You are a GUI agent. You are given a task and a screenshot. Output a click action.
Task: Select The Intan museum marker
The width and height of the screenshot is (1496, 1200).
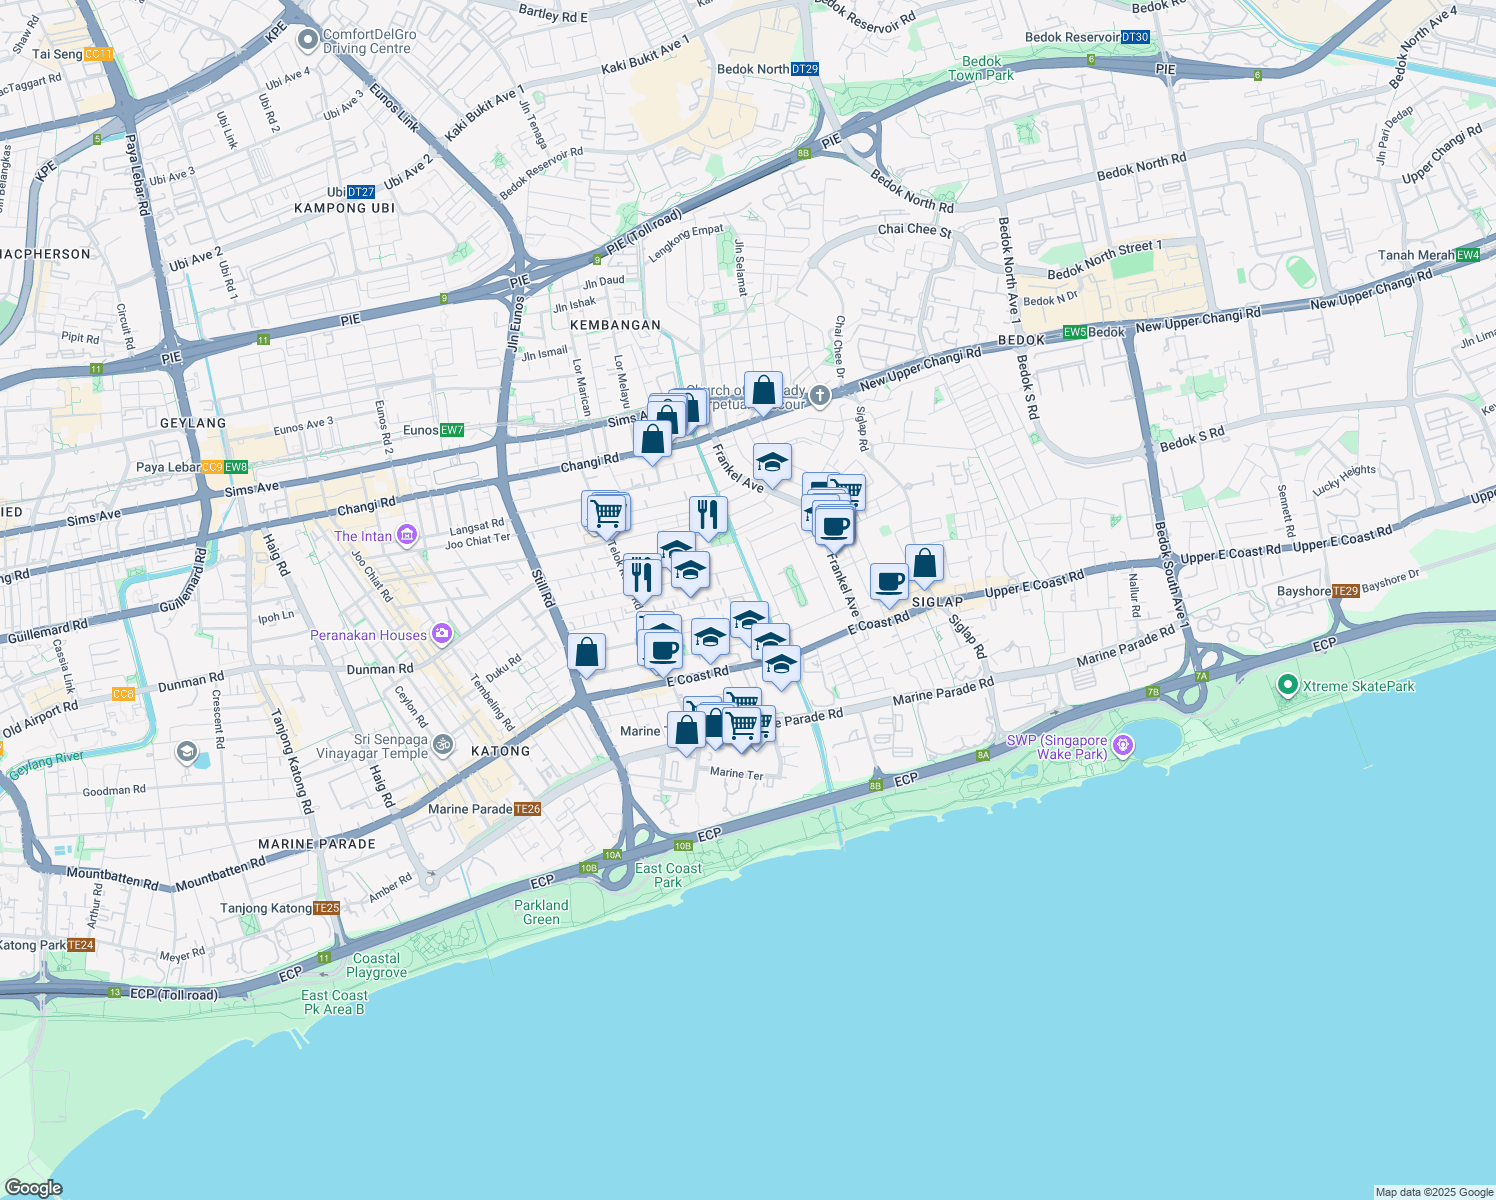tap(405, 535)
